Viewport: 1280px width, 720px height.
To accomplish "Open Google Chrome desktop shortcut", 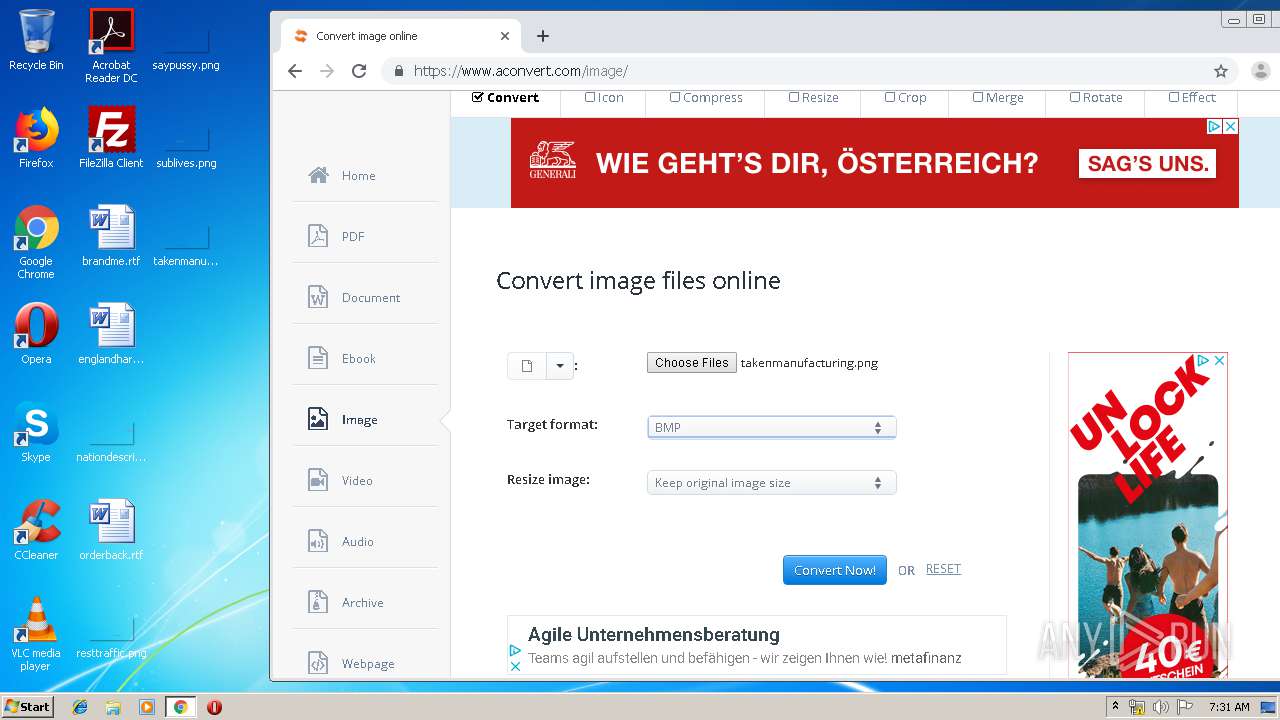I will [36, 242].
